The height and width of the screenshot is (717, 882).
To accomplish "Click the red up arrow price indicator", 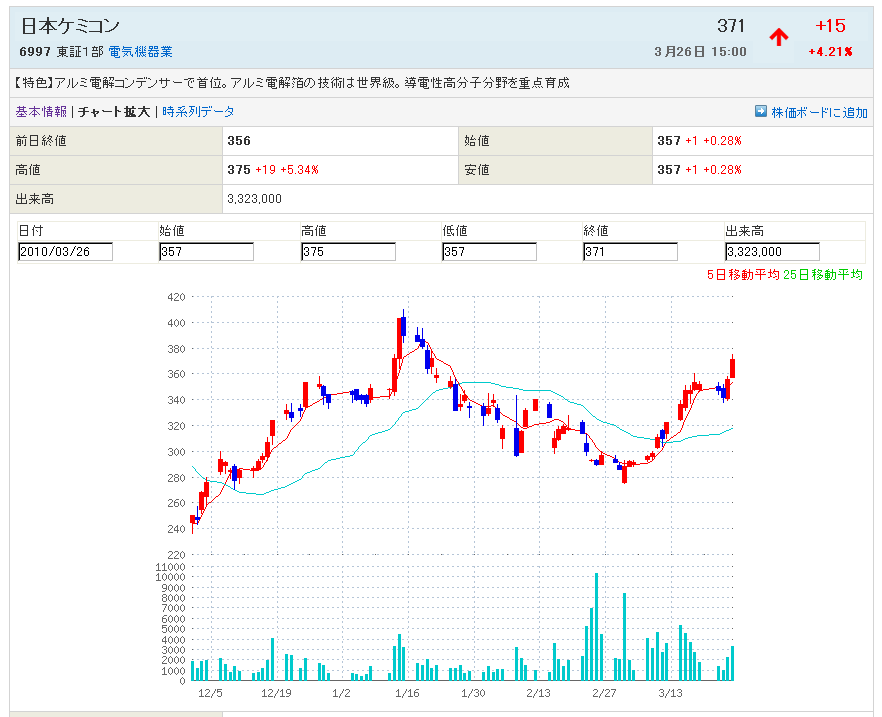I will [x=779, y=37].
